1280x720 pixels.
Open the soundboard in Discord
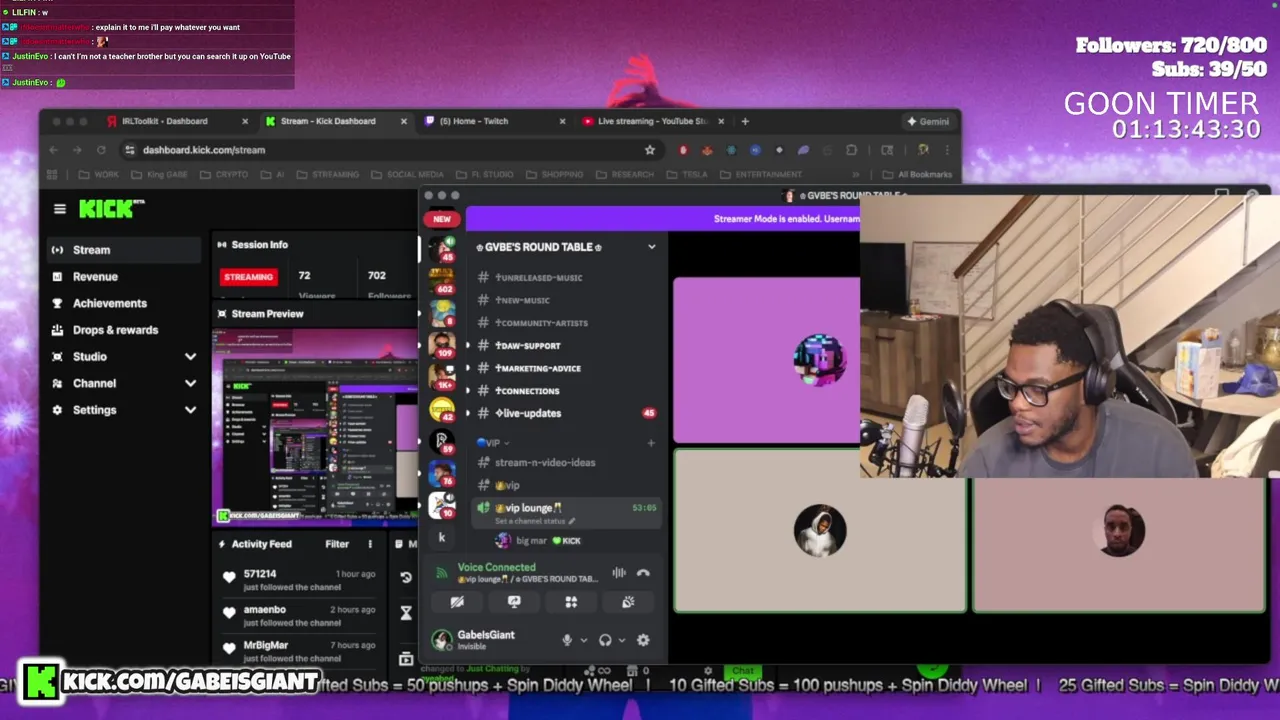[x=628, y=602]
